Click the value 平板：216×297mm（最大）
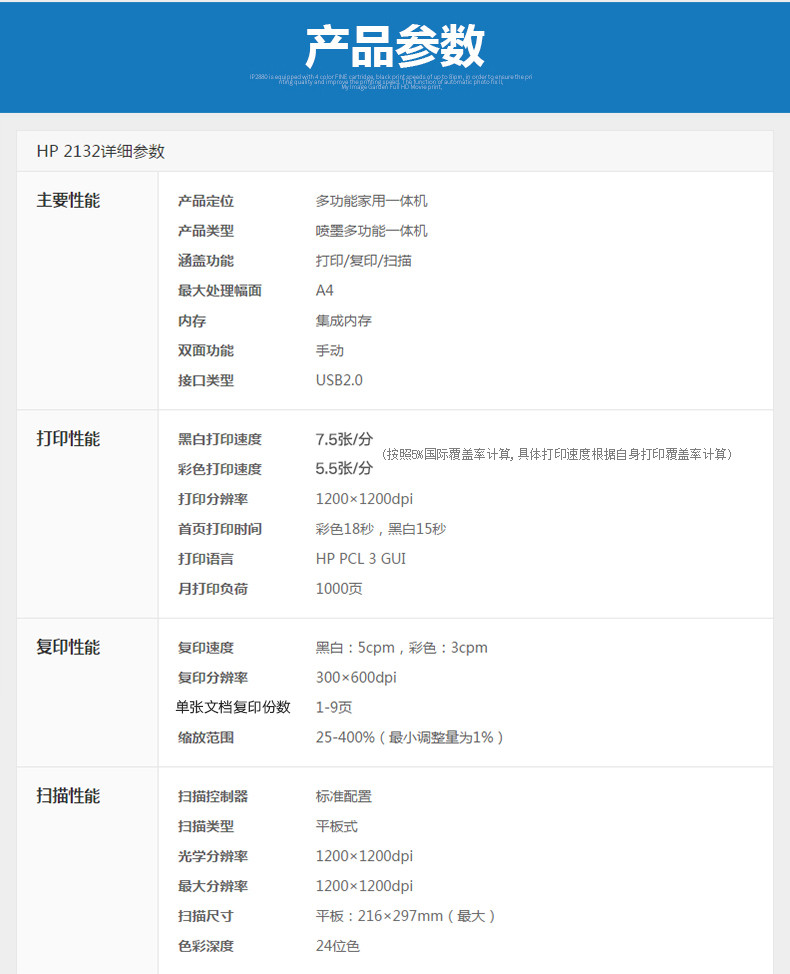The image size is (790, 974). [405, 916]
